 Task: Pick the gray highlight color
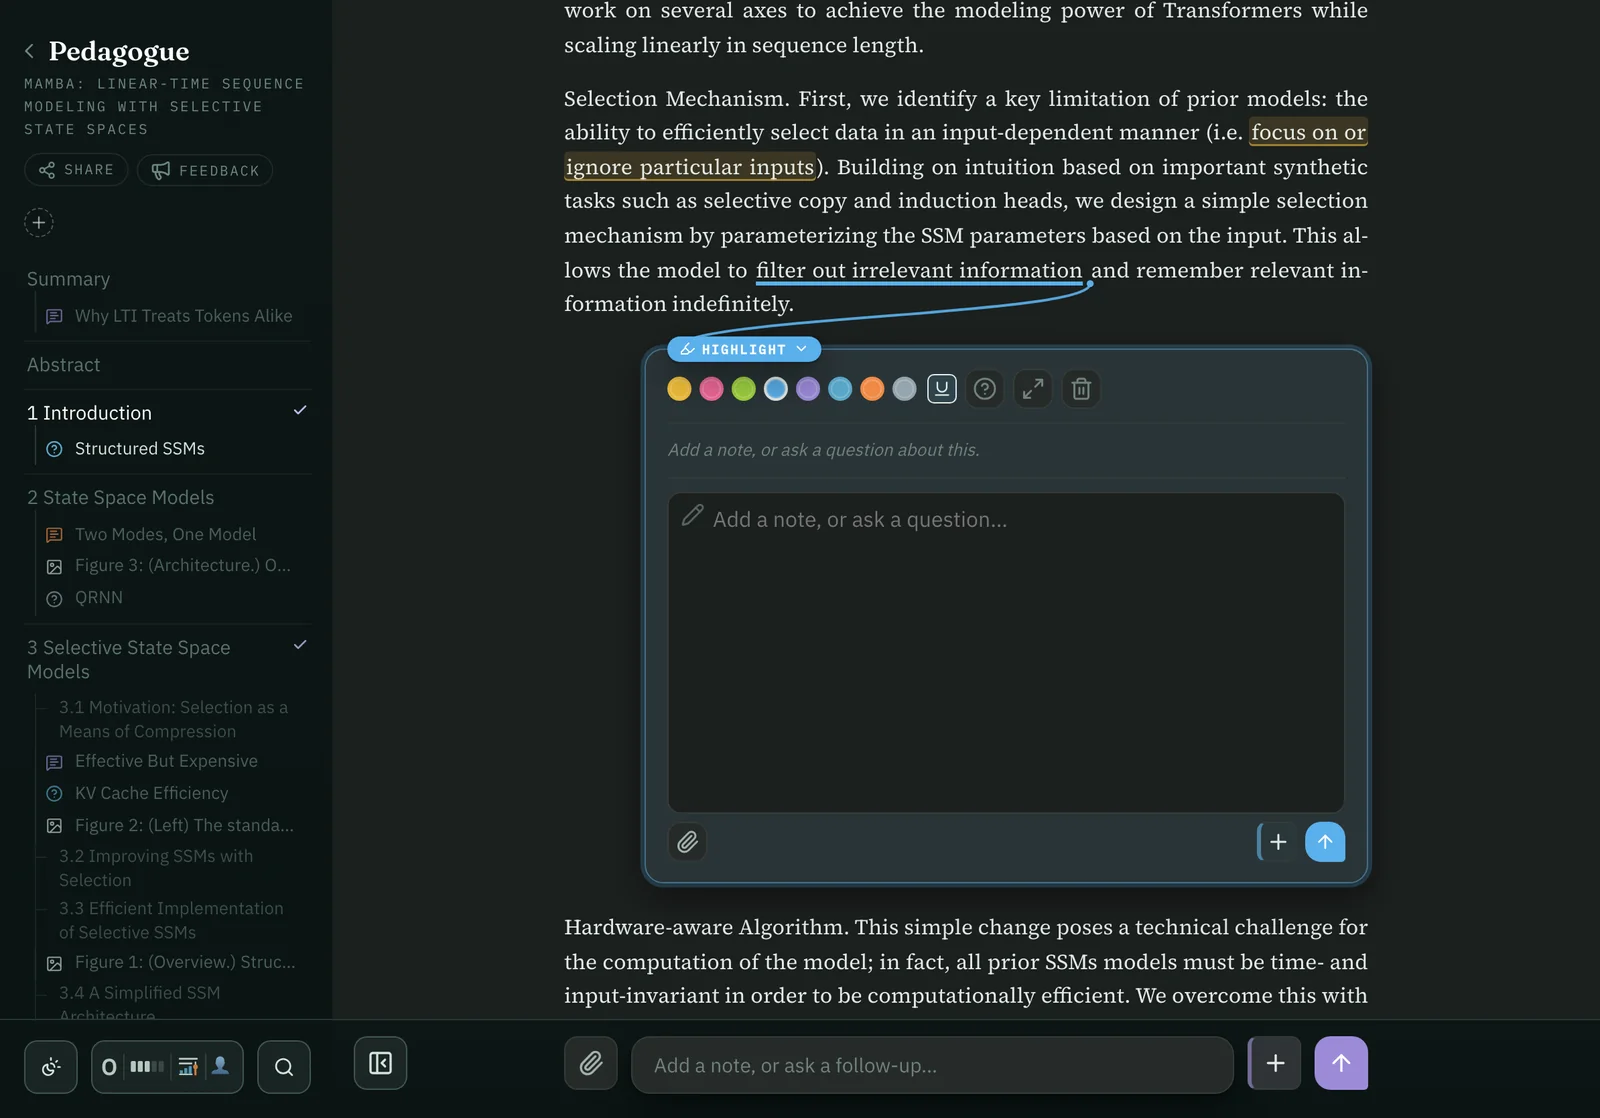pyautogui.click(x=904, y=389)
